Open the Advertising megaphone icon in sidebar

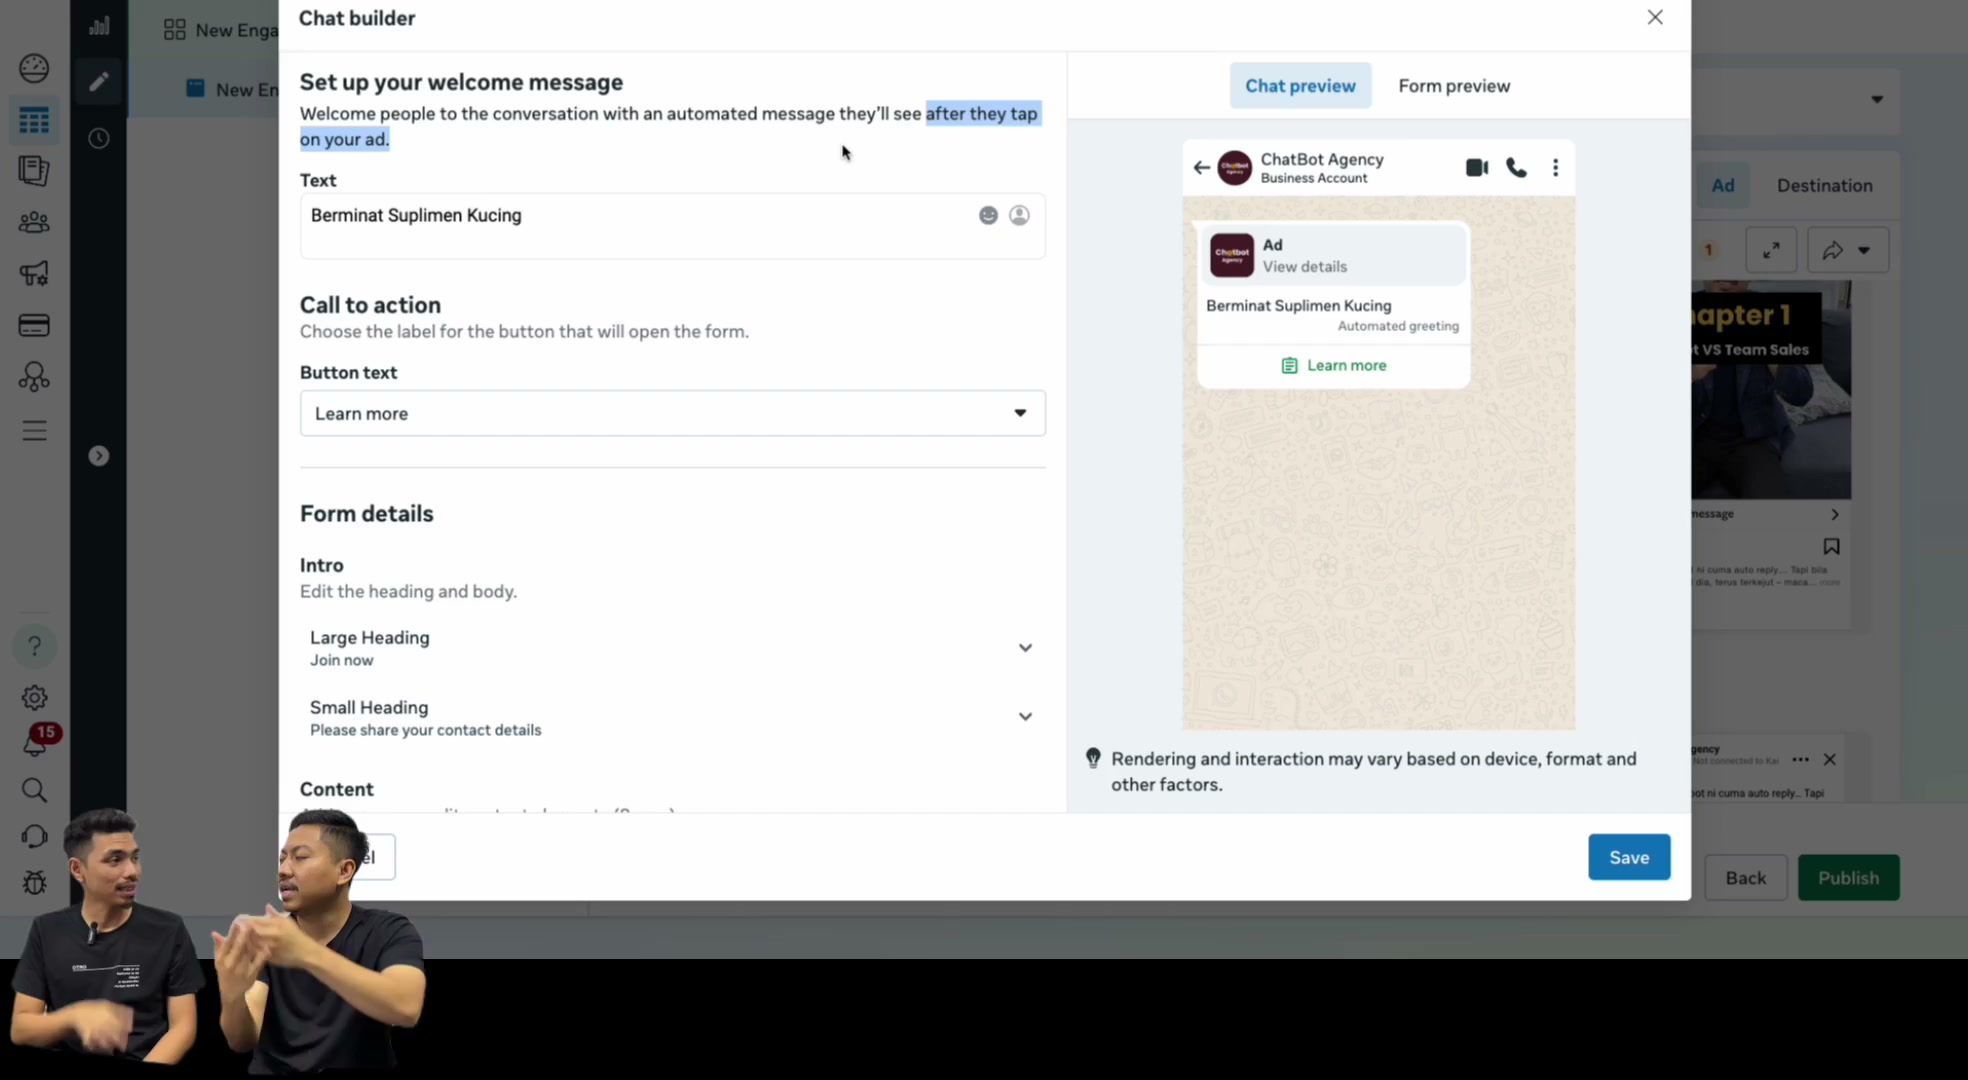(34, 273)
